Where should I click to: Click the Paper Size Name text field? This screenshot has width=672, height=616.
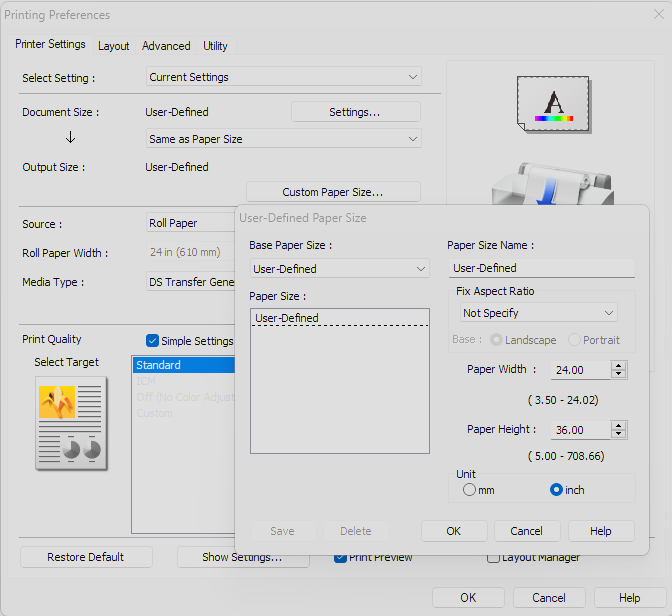[540, 268]
